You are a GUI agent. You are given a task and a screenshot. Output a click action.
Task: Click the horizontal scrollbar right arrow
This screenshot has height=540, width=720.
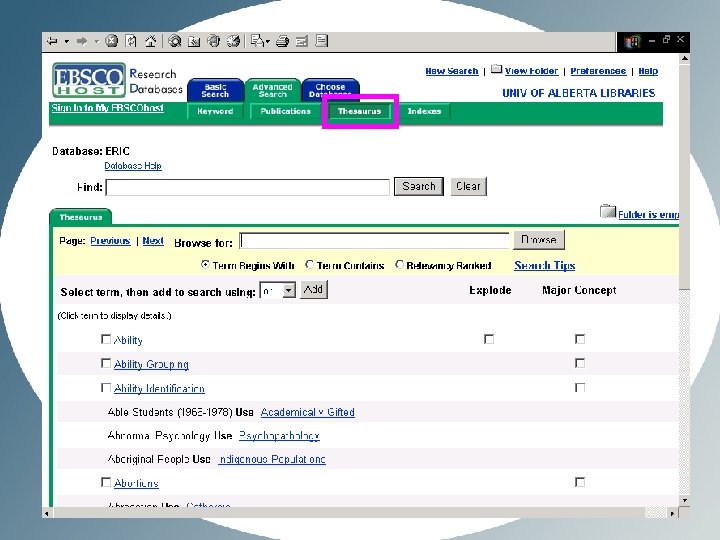click(673, 513)
